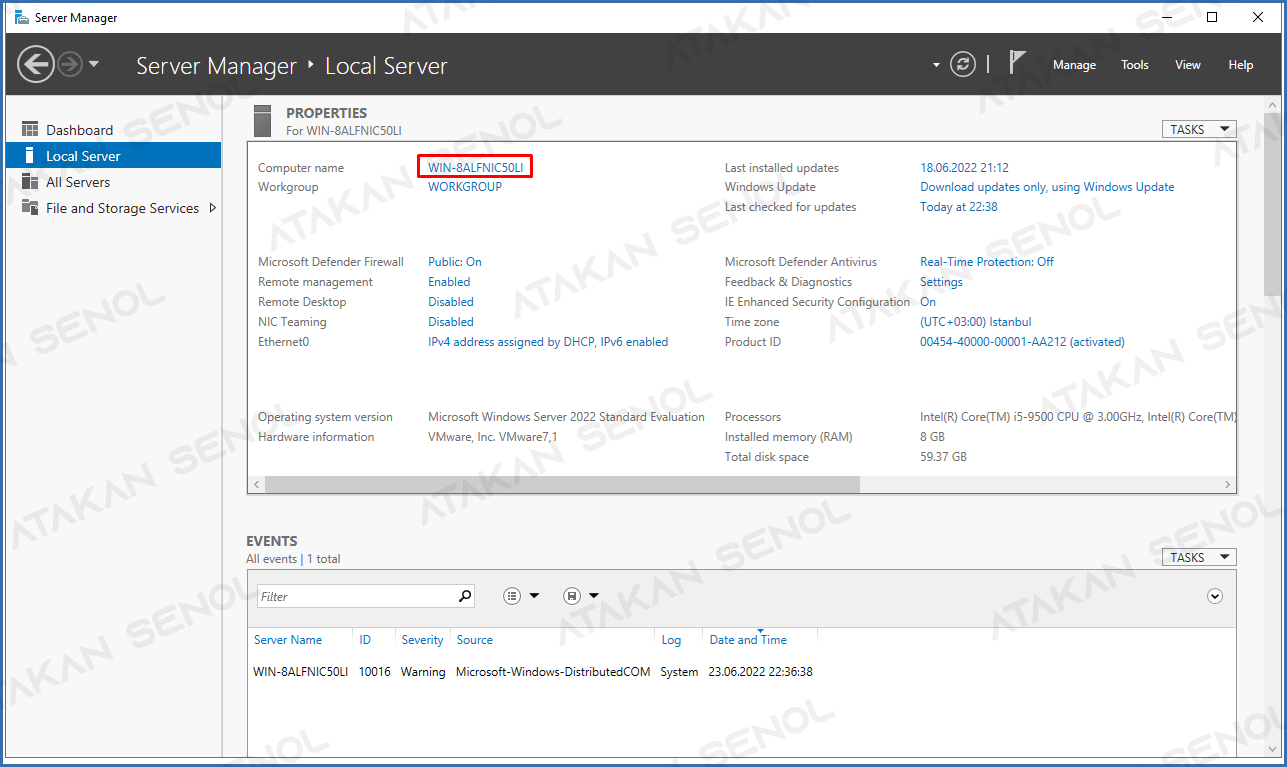Click the properties horizontal scrollbar

pyautogui.click(x=562, y=484)
